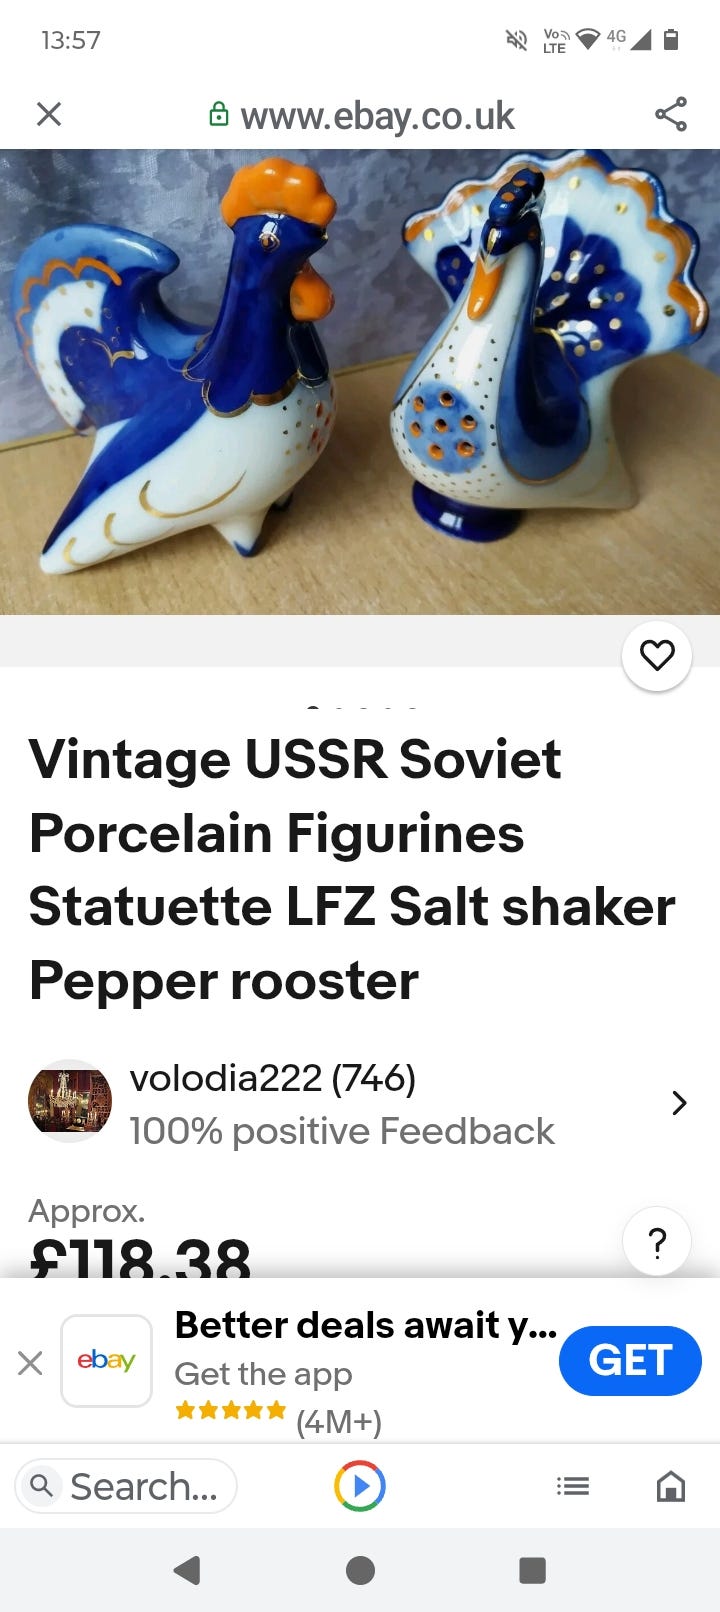Tap Android back navigation triangle
Screen dimensions: 720x1612
click(x=187, y=1570)
